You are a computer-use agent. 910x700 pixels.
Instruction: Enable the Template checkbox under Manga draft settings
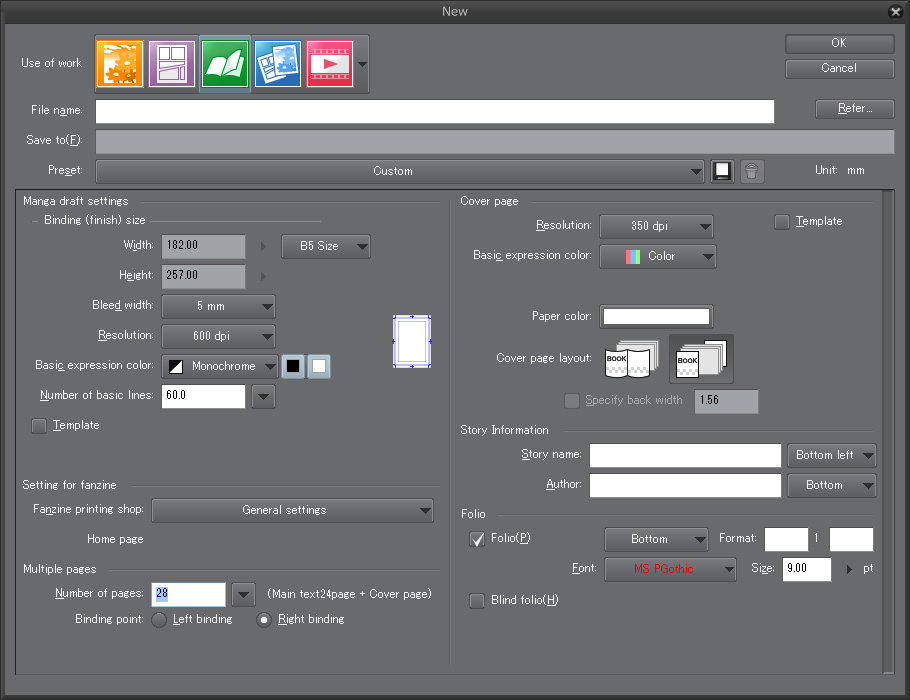point(40,426)
